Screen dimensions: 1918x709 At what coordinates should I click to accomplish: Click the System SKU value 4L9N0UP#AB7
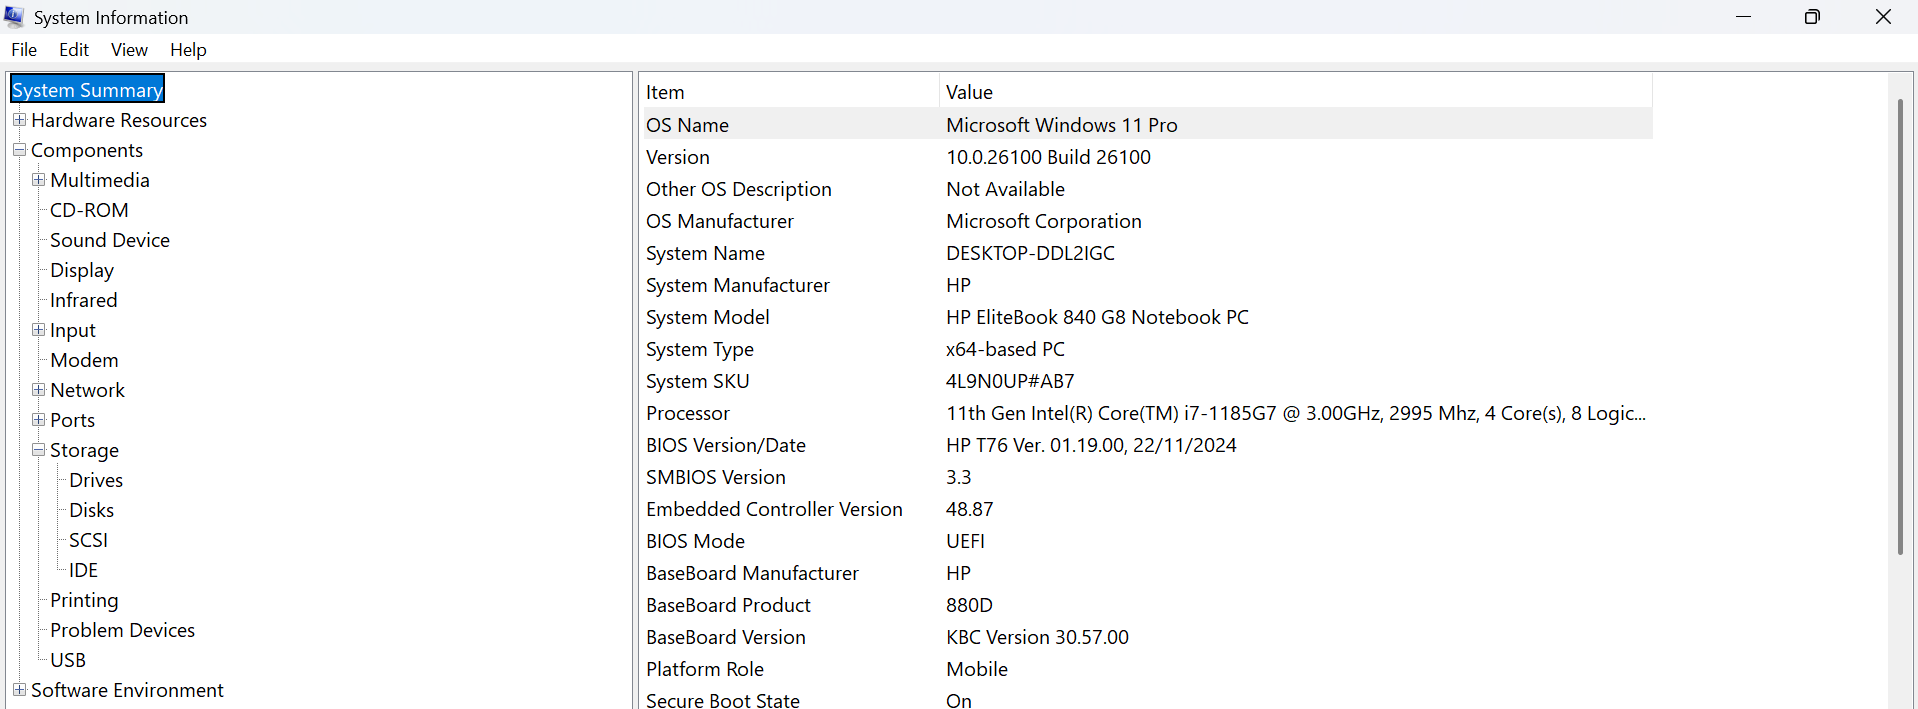point(1010,381)
